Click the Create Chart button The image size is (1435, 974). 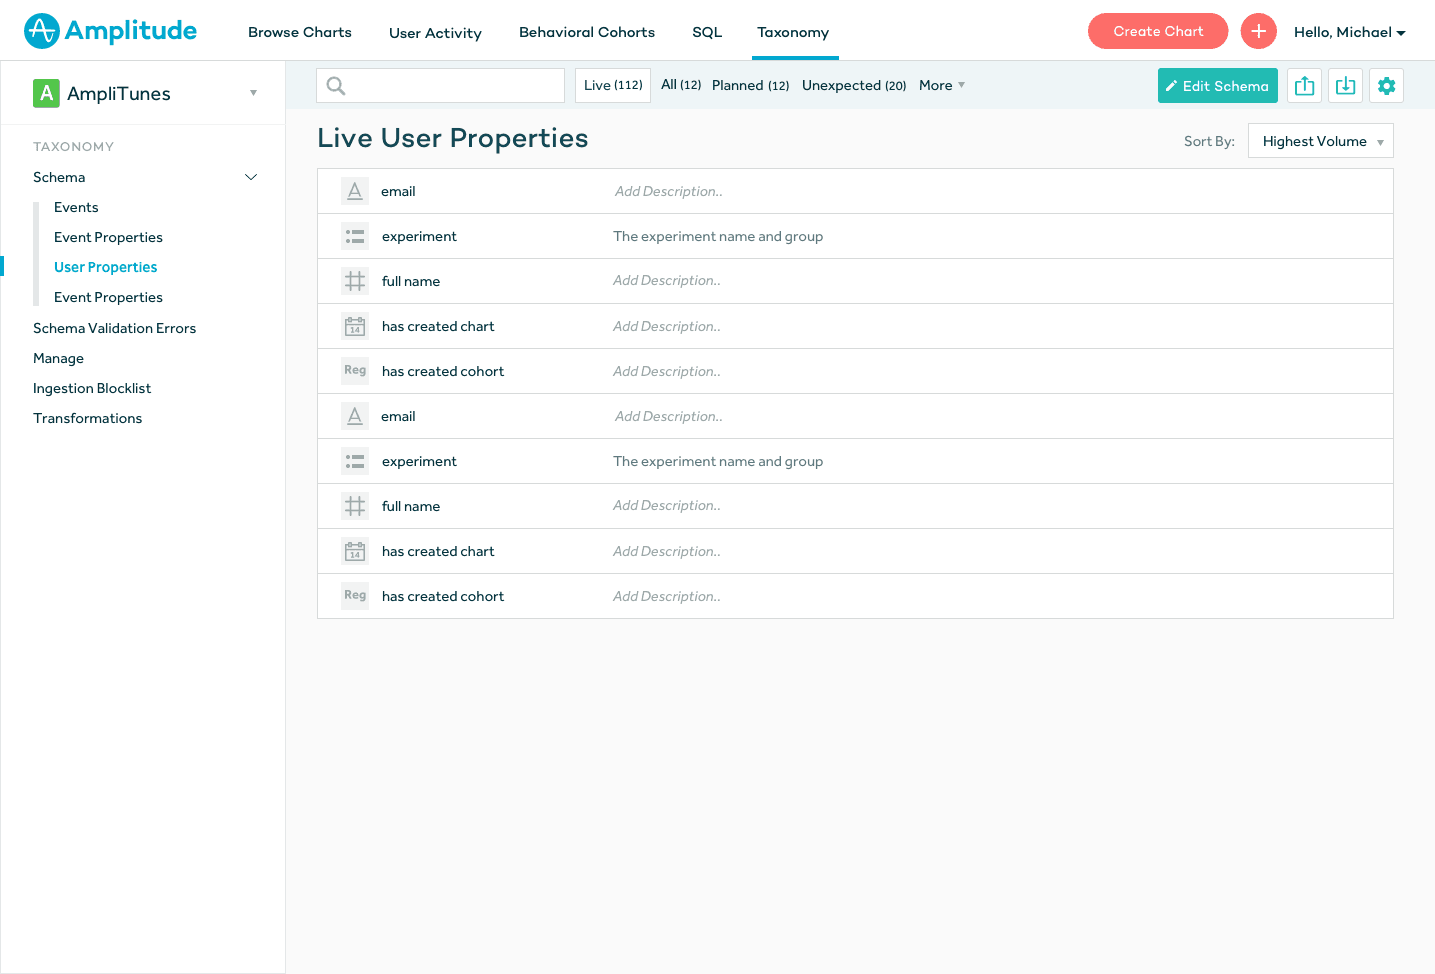1157,30
